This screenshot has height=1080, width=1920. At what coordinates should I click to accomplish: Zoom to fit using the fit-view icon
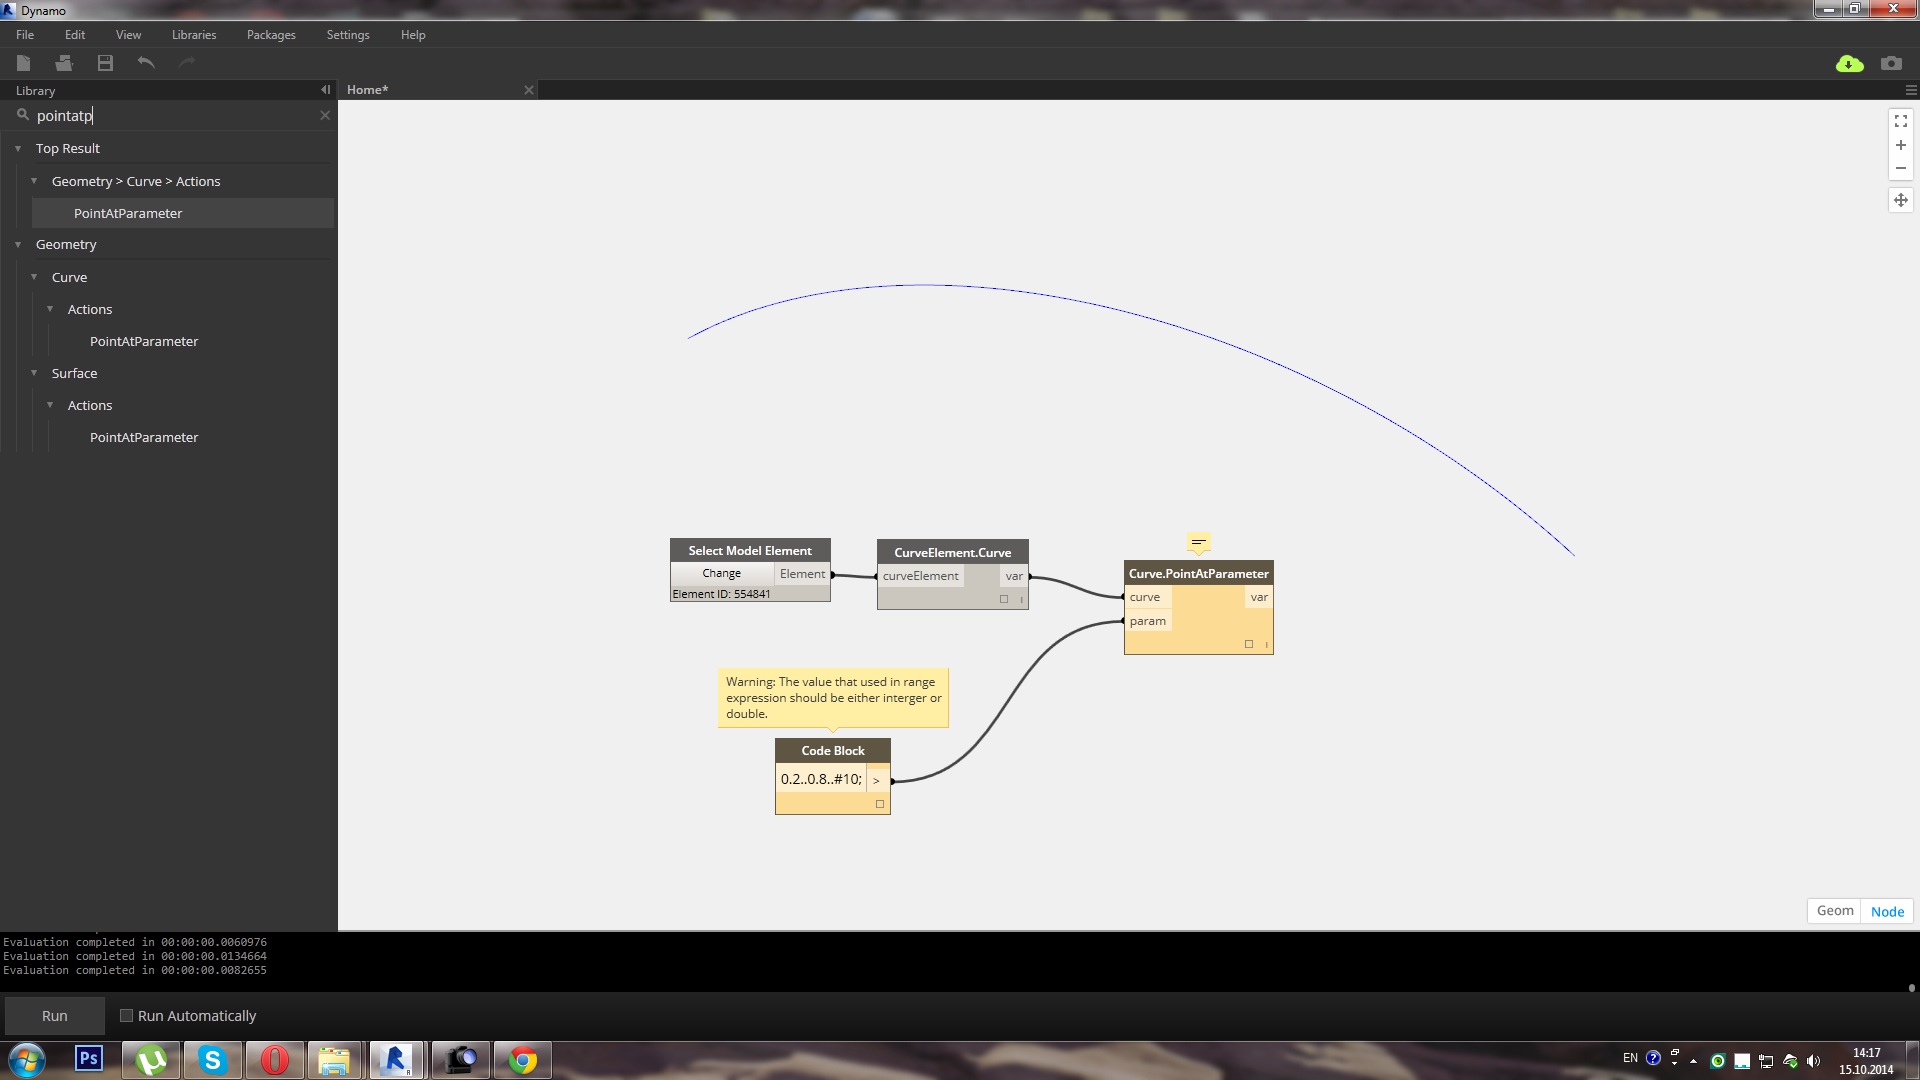point(1901,120)
